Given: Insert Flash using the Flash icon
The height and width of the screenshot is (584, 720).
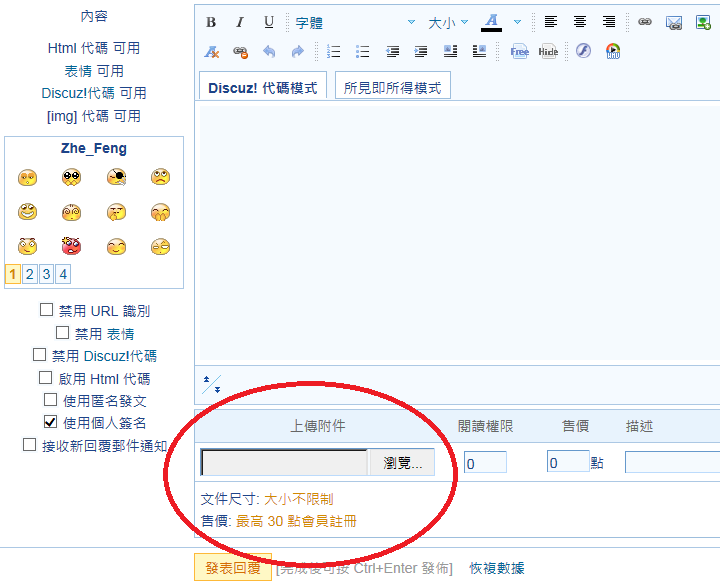Looking at the screenshot, I should (584, 51).
